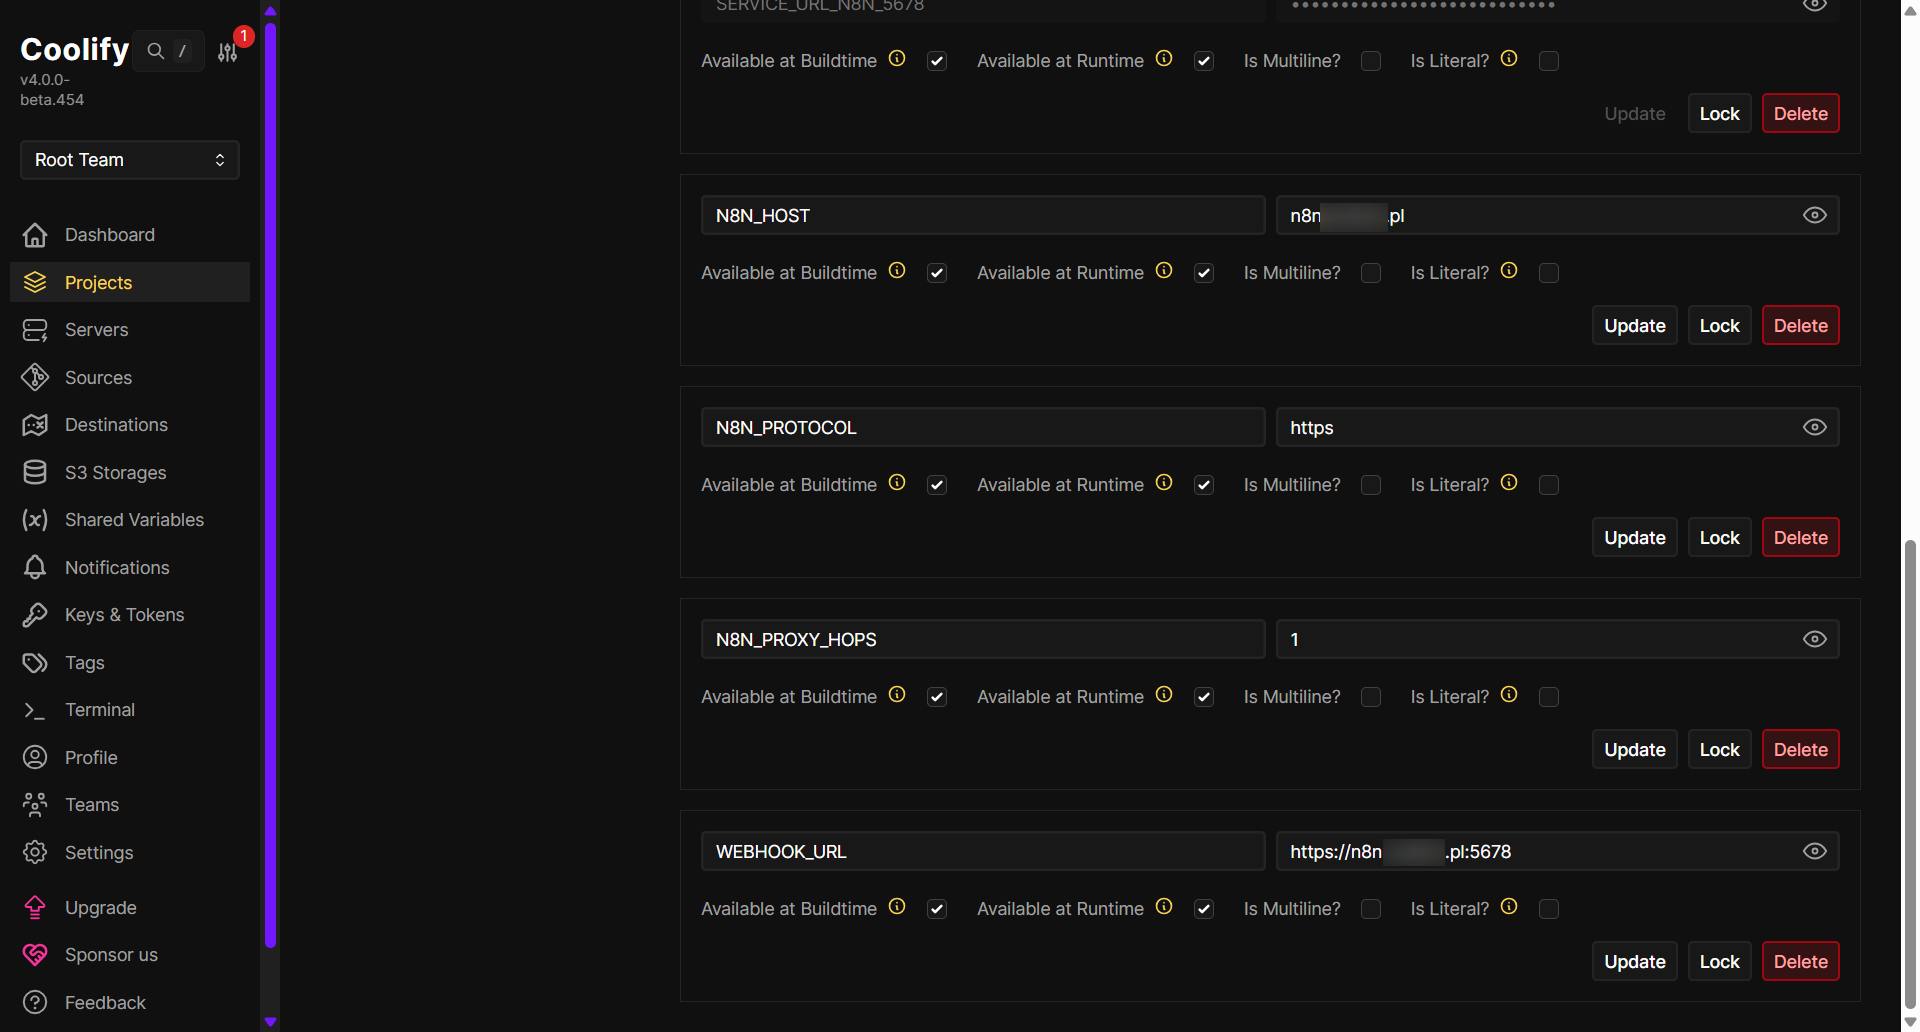Navigate to Keys & Tokens
The height and width of the screenshot is (1032, 1920).
tap(130, 615)
